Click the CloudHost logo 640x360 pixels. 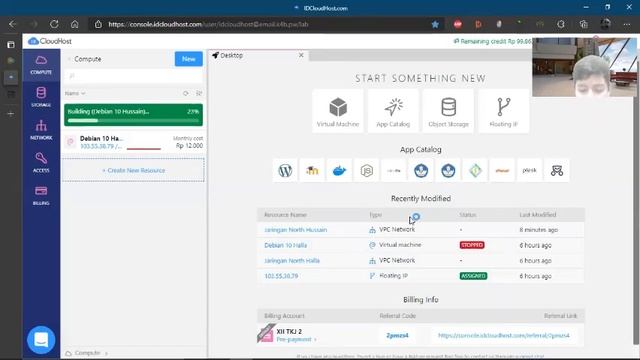tap(50, 41)
